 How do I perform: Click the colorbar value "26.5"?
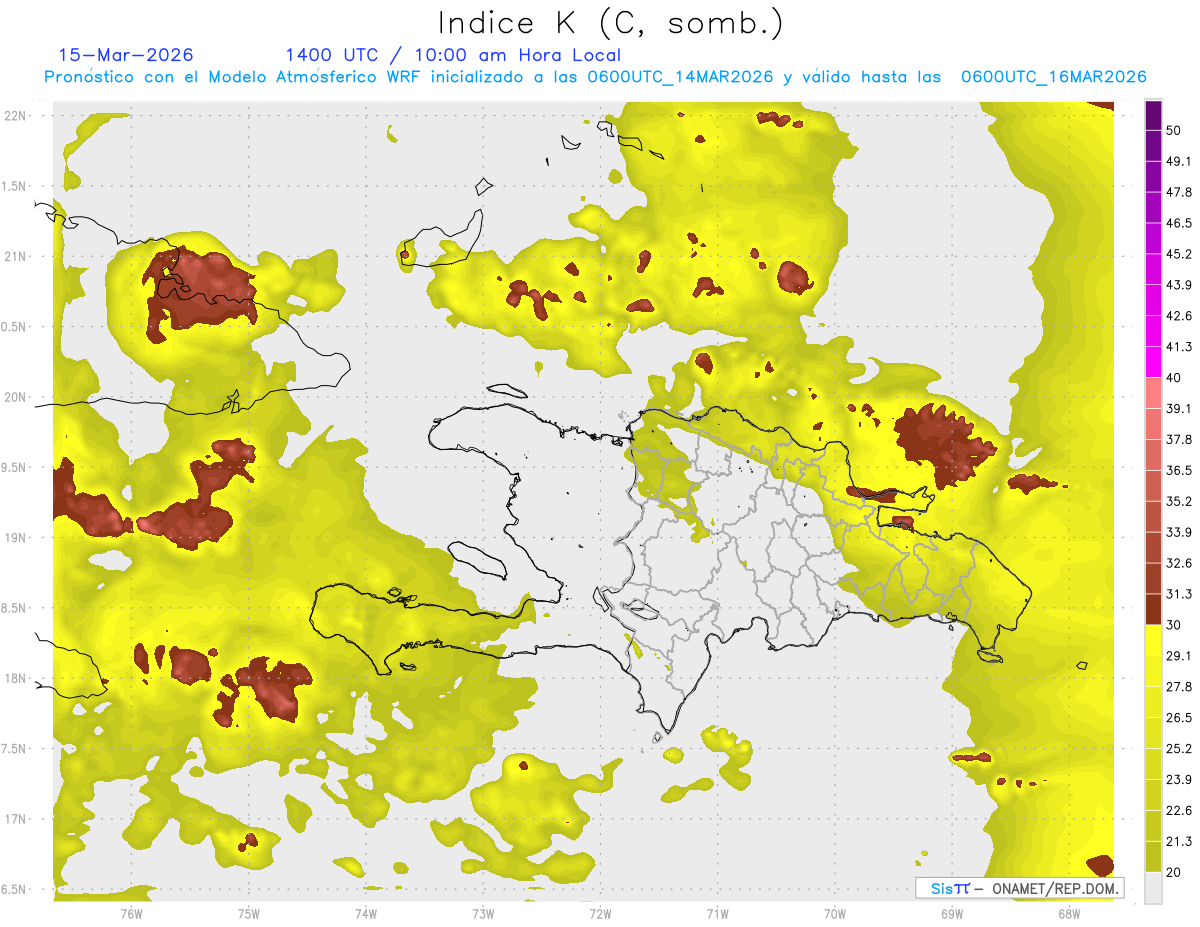pyautogui.click(x=1179, y=718)
